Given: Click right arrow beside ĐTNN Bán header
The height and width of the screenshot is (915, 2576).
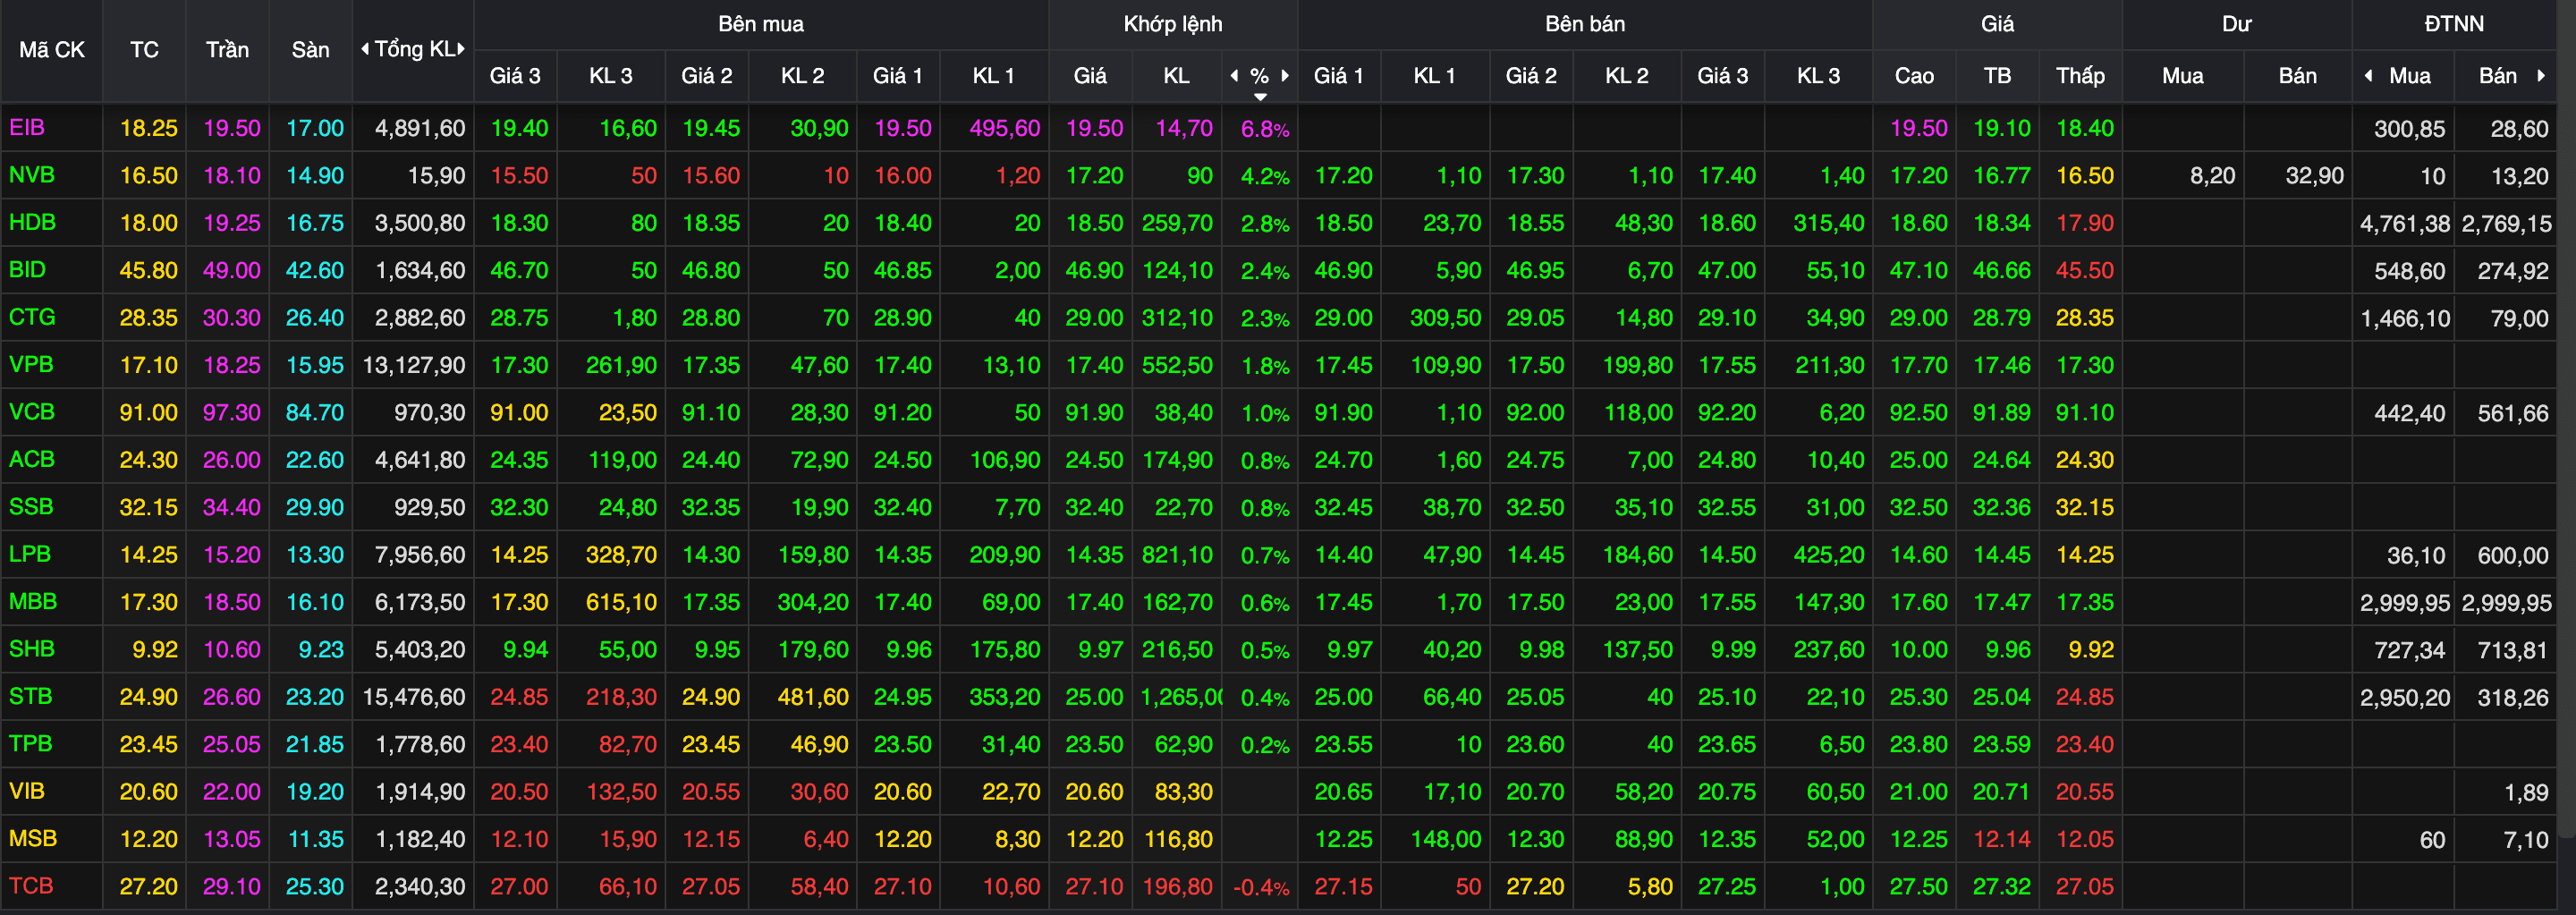Looking at the screenshot, I should click(2541, 76).
